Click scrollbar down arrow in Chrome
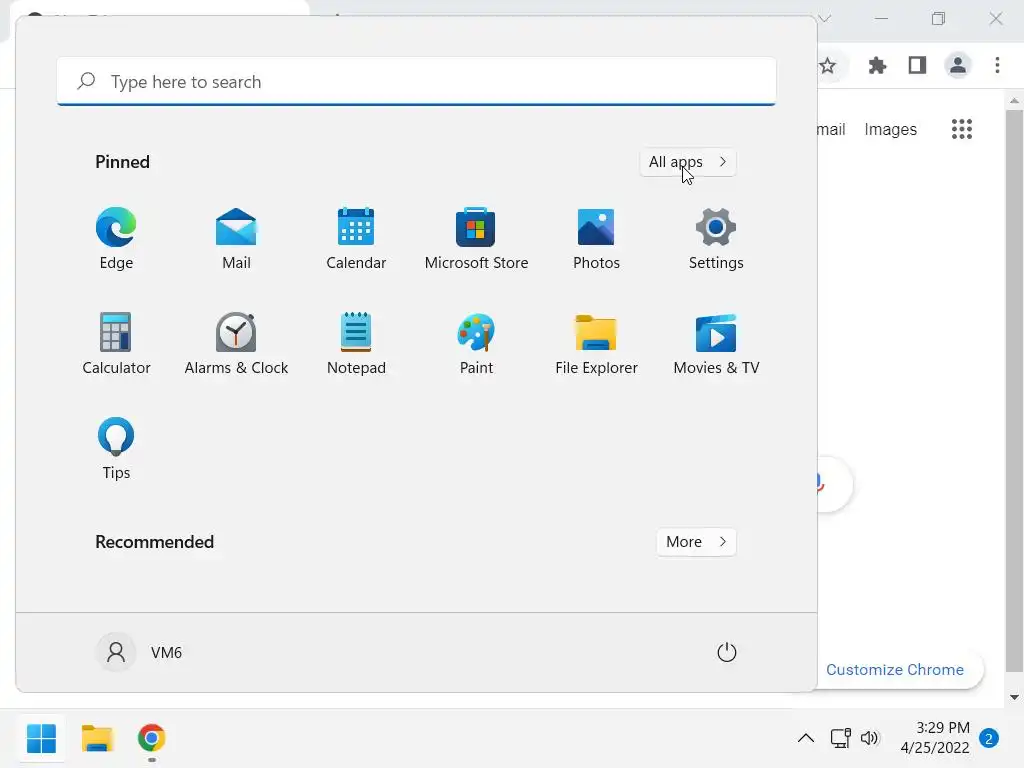The width and height of the screenshot is (1024, 768). pos(1014,697)
